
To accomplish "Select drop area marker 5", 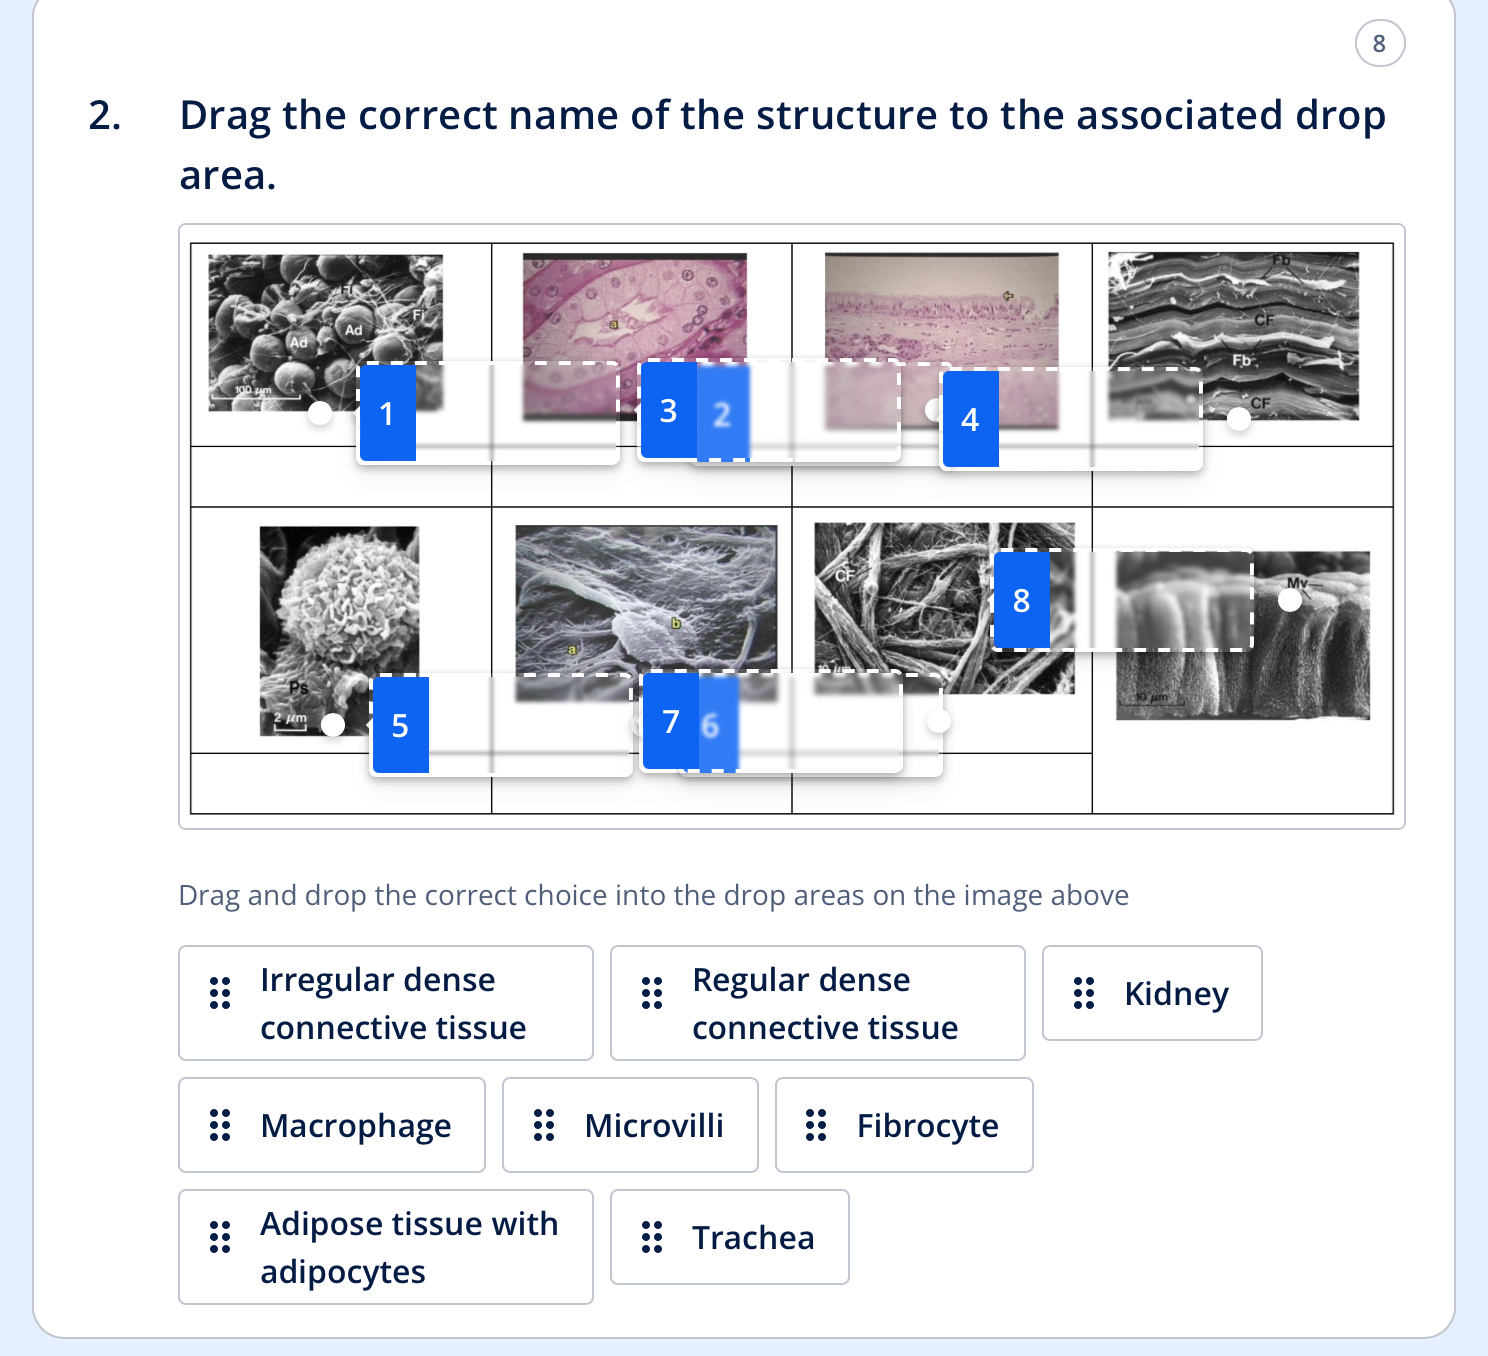I will [x=400, y=726].
